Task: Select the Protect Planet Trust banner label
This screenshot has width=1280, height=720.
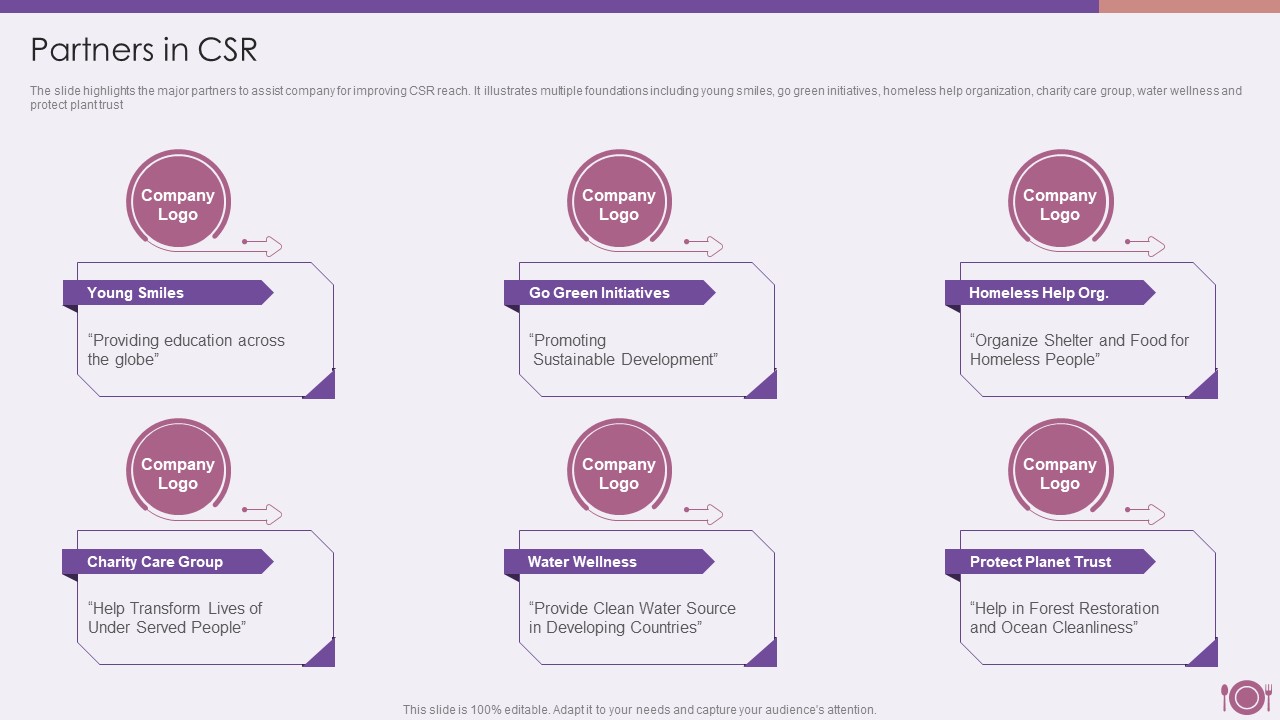Action: pos(1050,562)
